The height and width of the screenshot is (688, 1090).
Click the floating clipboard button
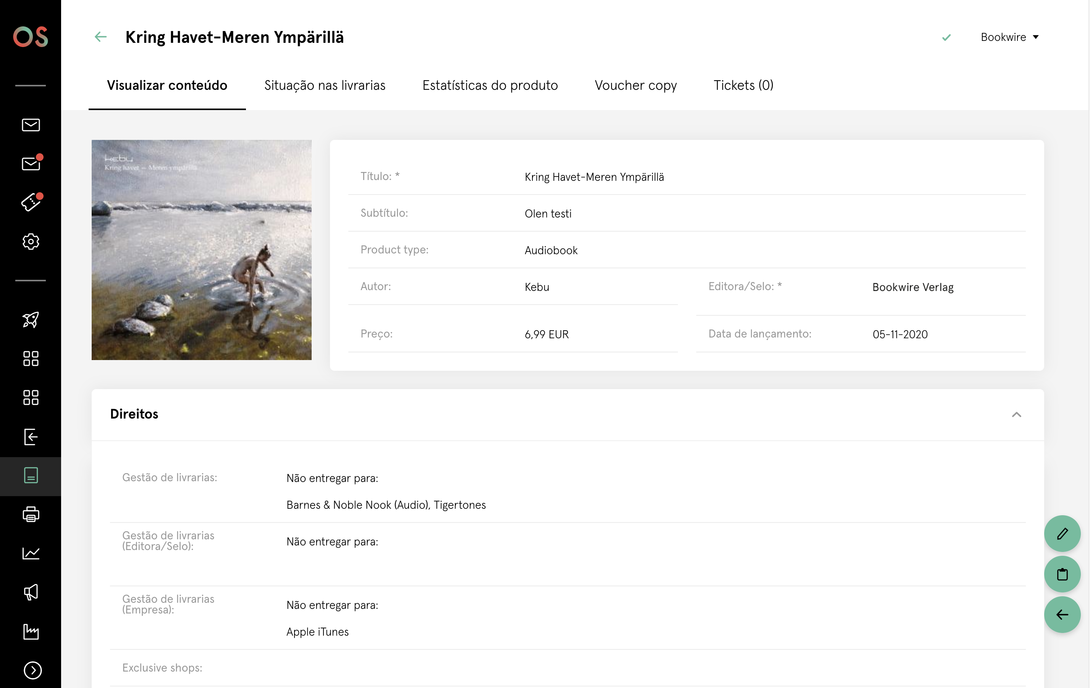click(1062, 574)
